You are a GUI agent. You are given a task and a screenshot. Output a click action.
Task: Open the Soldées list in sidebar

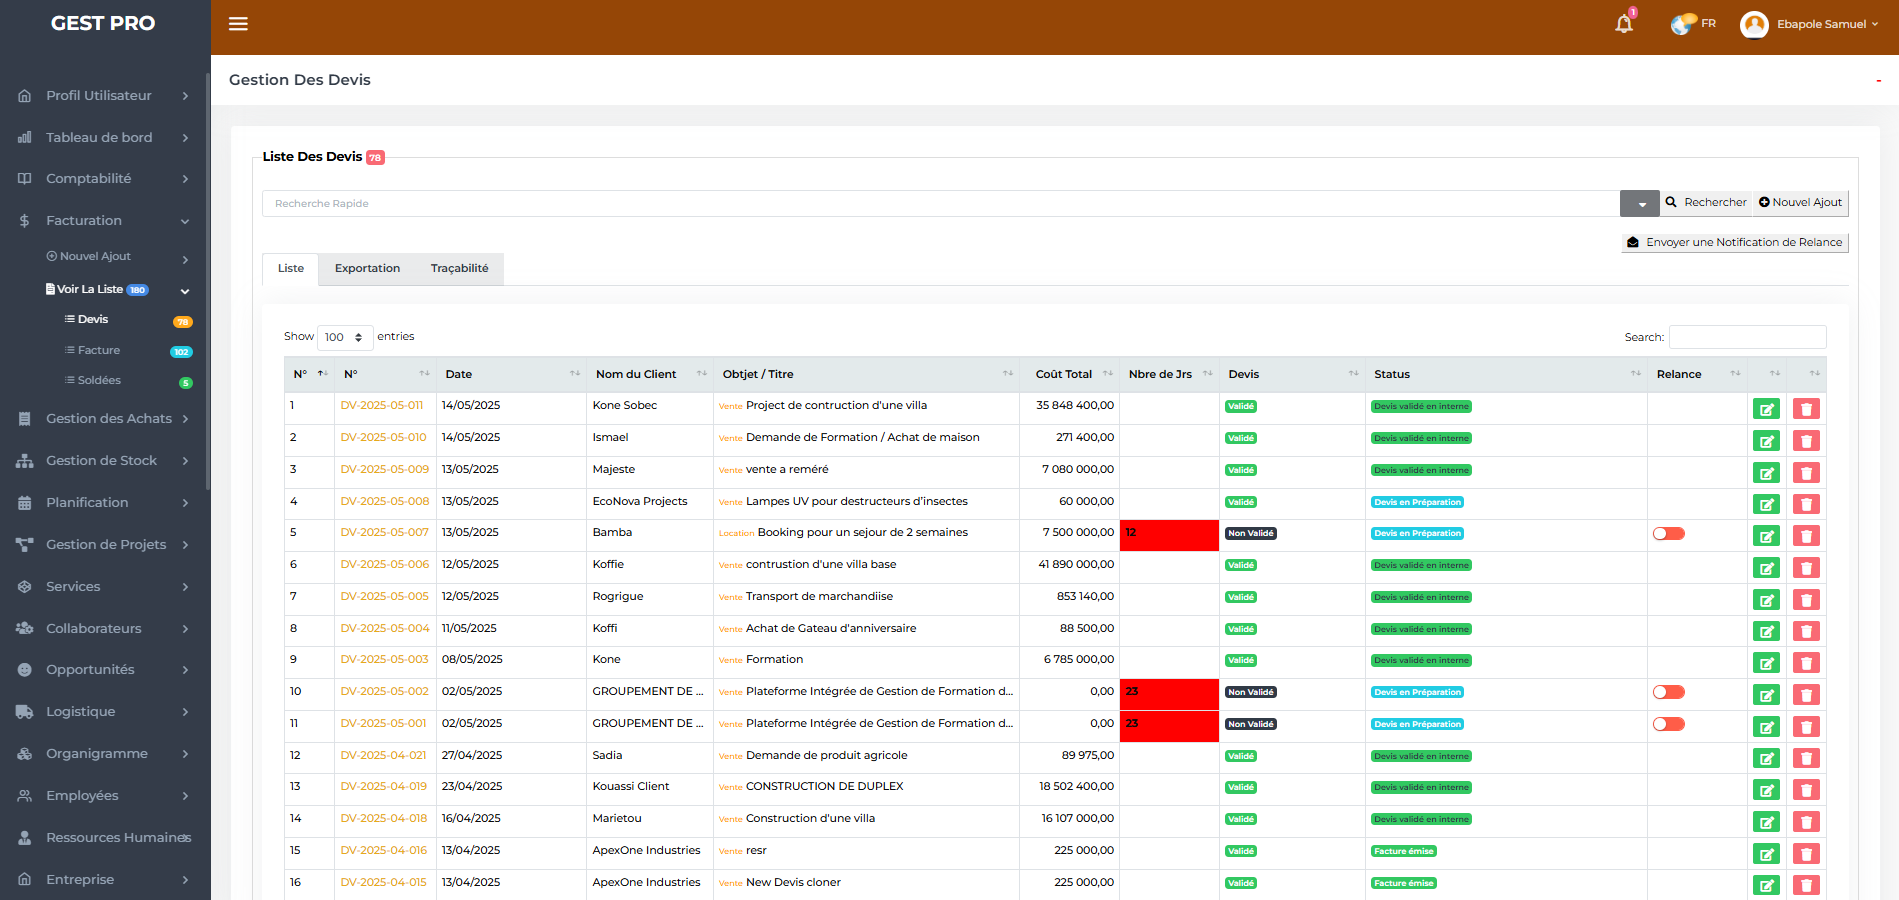[x=99, y=380]
